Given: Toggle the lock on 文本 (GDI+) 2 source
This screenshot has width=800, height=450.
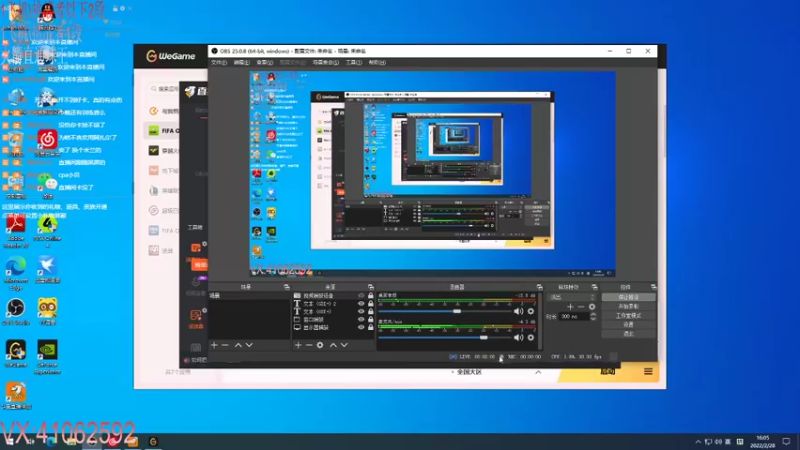Looking at the screenshot, I should 371,304.
